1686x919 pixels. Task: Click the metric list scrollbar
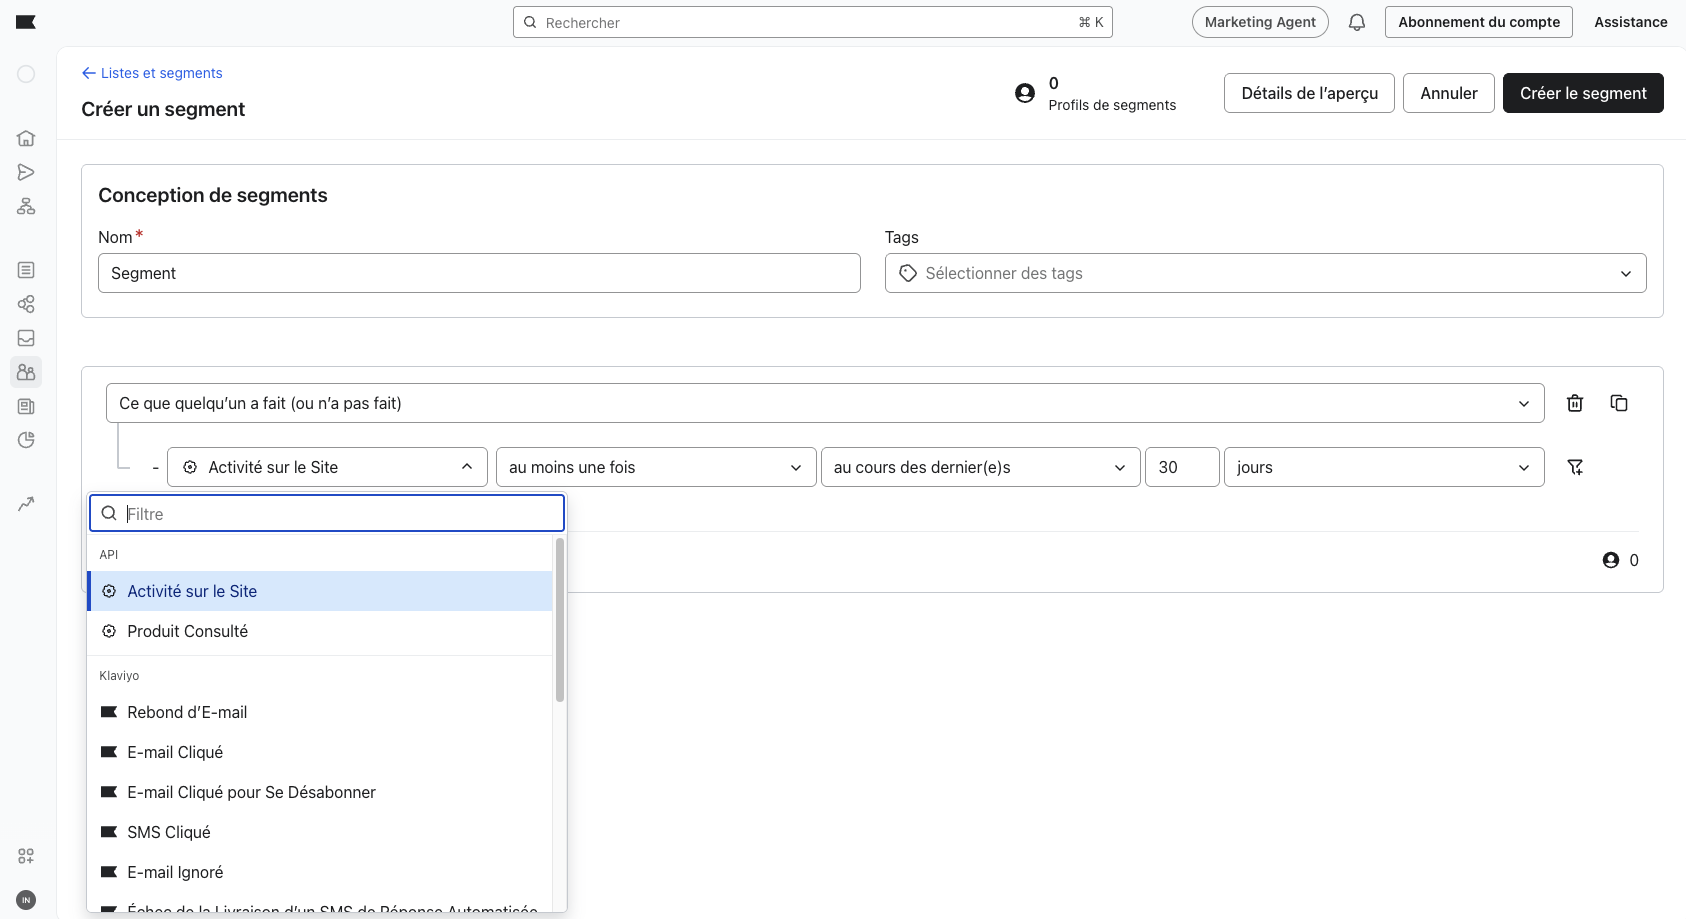(560, 620)
